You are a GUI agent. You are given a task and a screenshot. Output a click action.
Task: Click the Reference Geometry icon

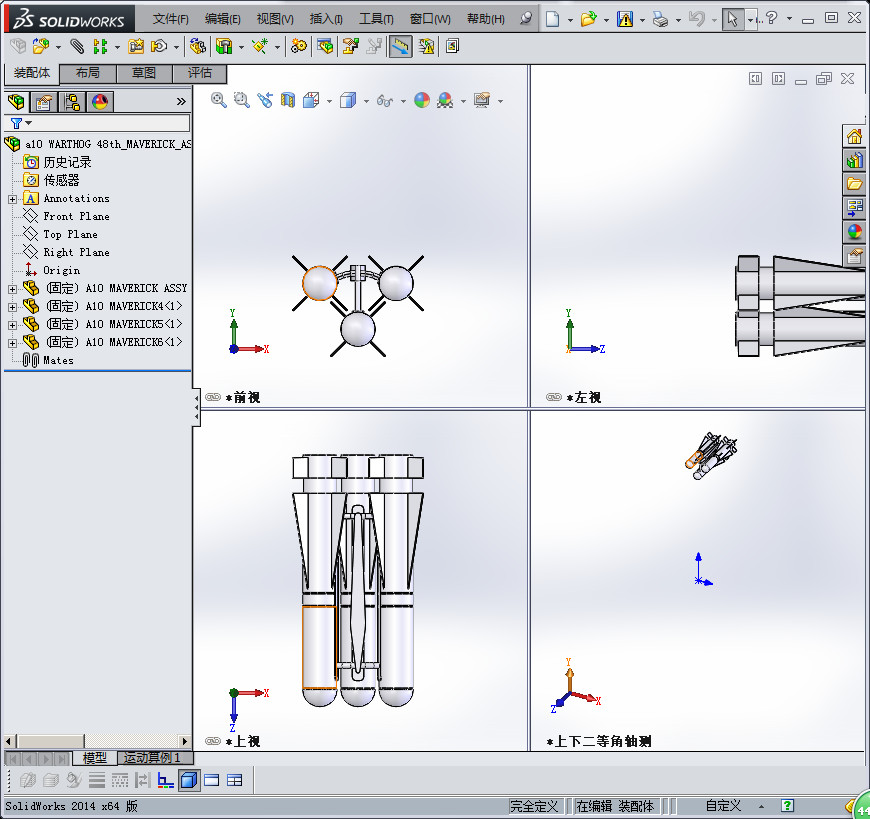(x=259, y=46)
